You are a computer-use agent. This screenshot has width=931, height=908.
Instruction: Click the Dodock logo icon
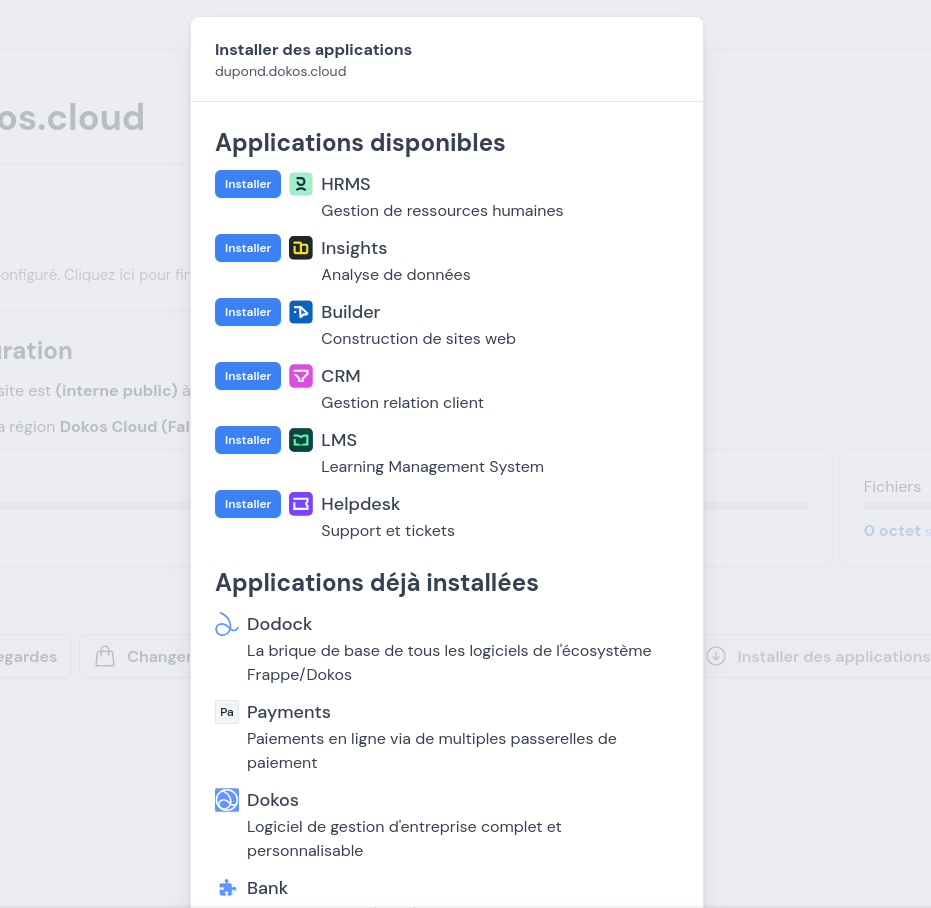click(227, 624)
